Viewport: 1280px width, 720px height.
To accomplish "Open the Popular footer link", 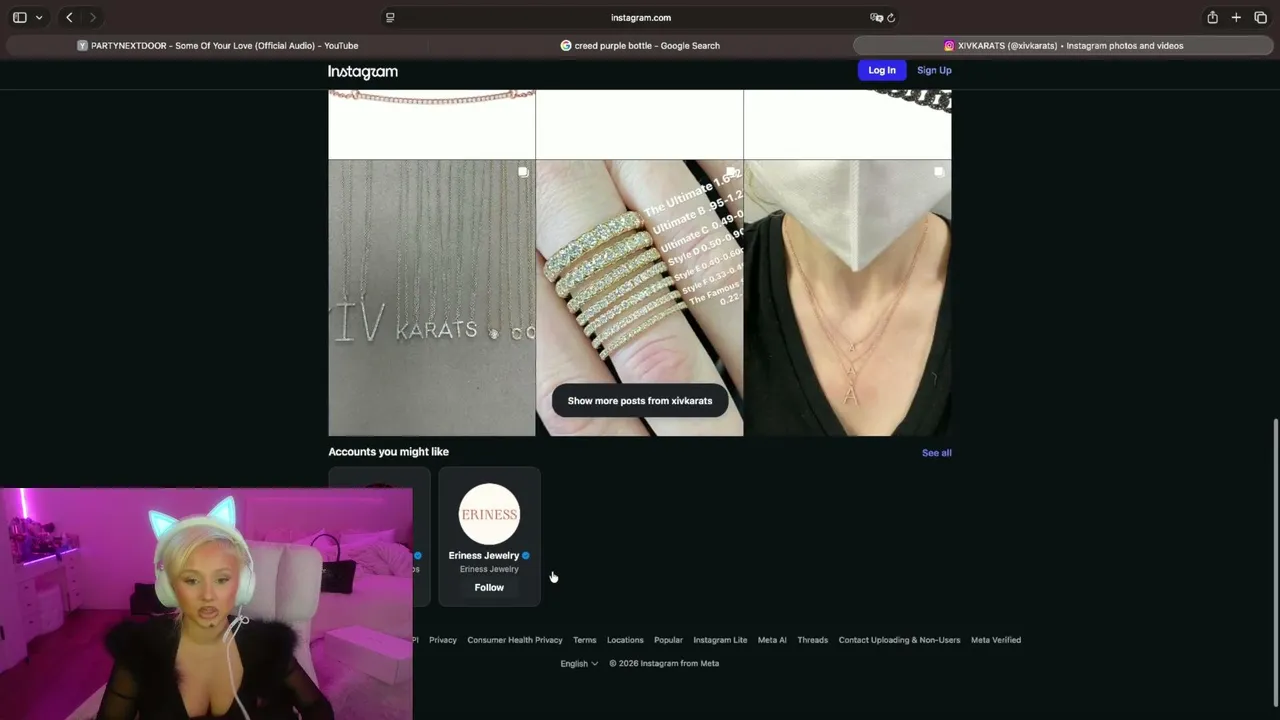I will pos(668,640).
